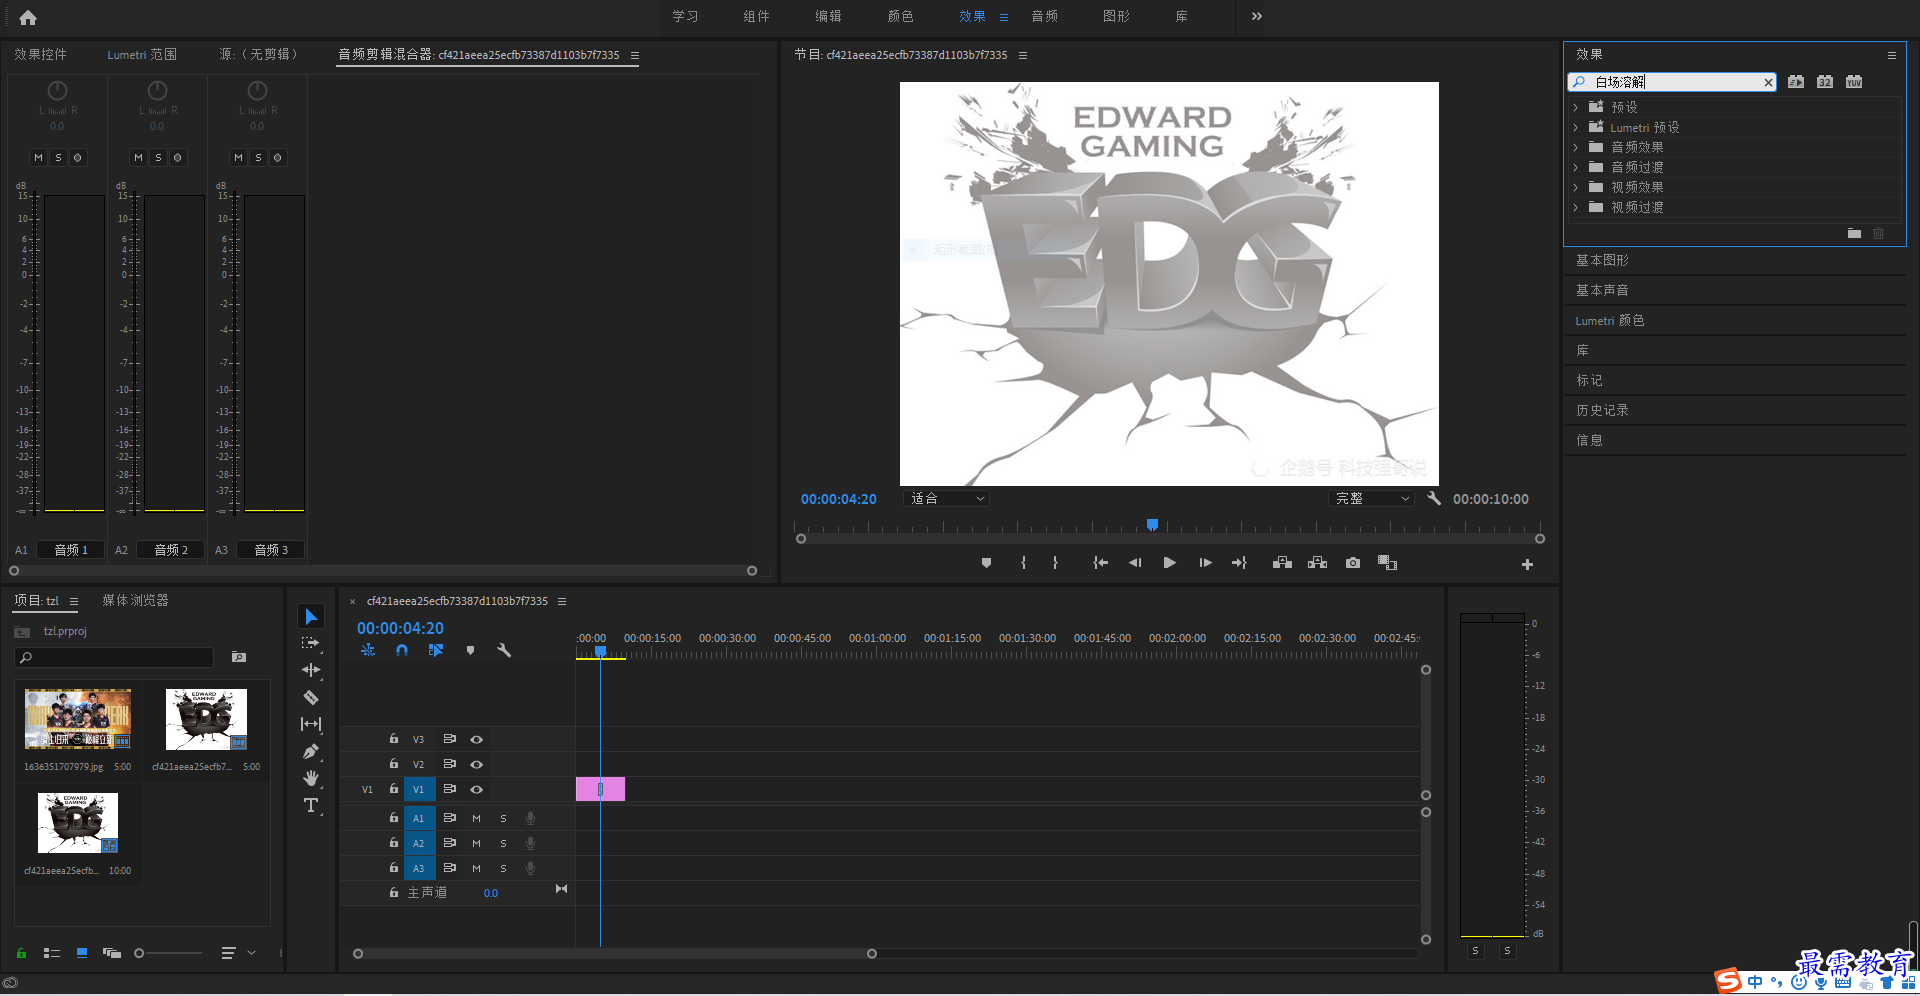
Task: Toggle Snap in timeline
Action: pos(401,650)
